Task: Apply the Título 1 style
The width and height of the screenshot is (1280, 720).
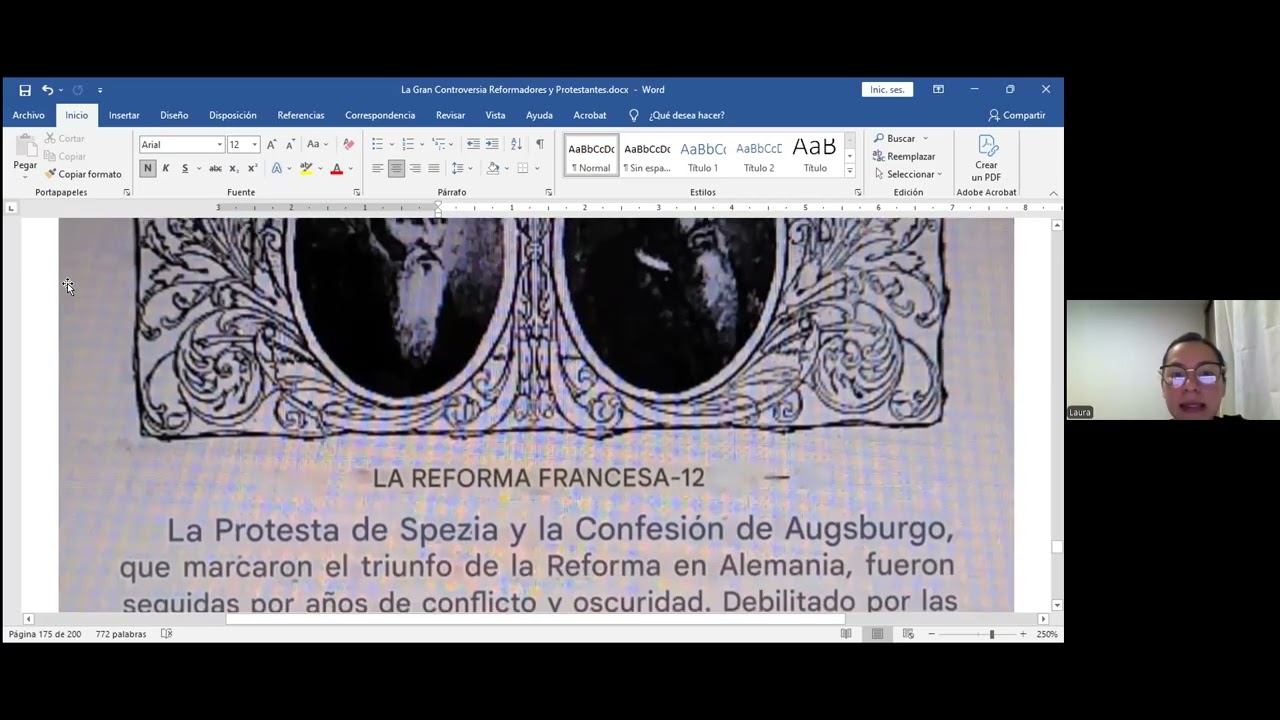Action: click(703, 156)
